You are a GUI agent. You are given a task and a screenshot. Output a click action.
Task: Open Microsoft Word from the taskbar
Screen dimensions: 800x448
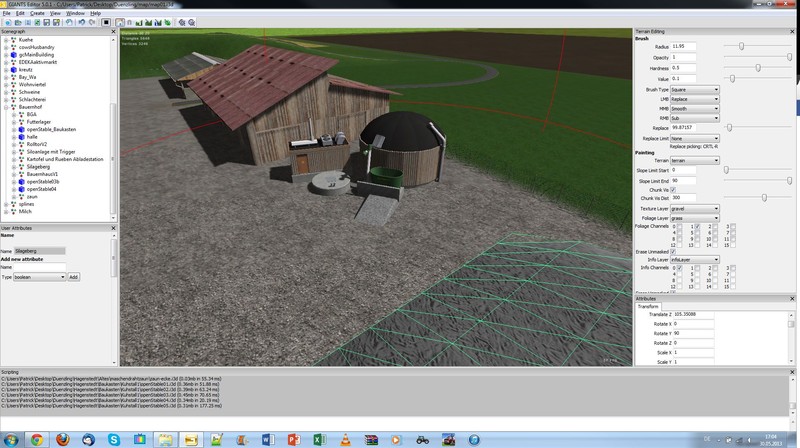coord(268,439)
